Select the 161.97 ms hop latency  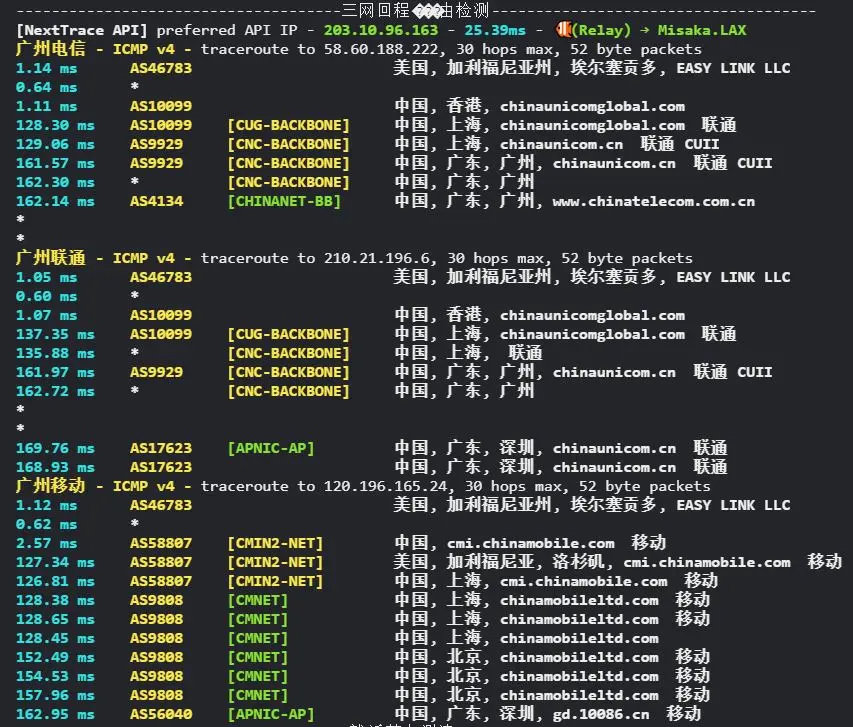(55, 372)
